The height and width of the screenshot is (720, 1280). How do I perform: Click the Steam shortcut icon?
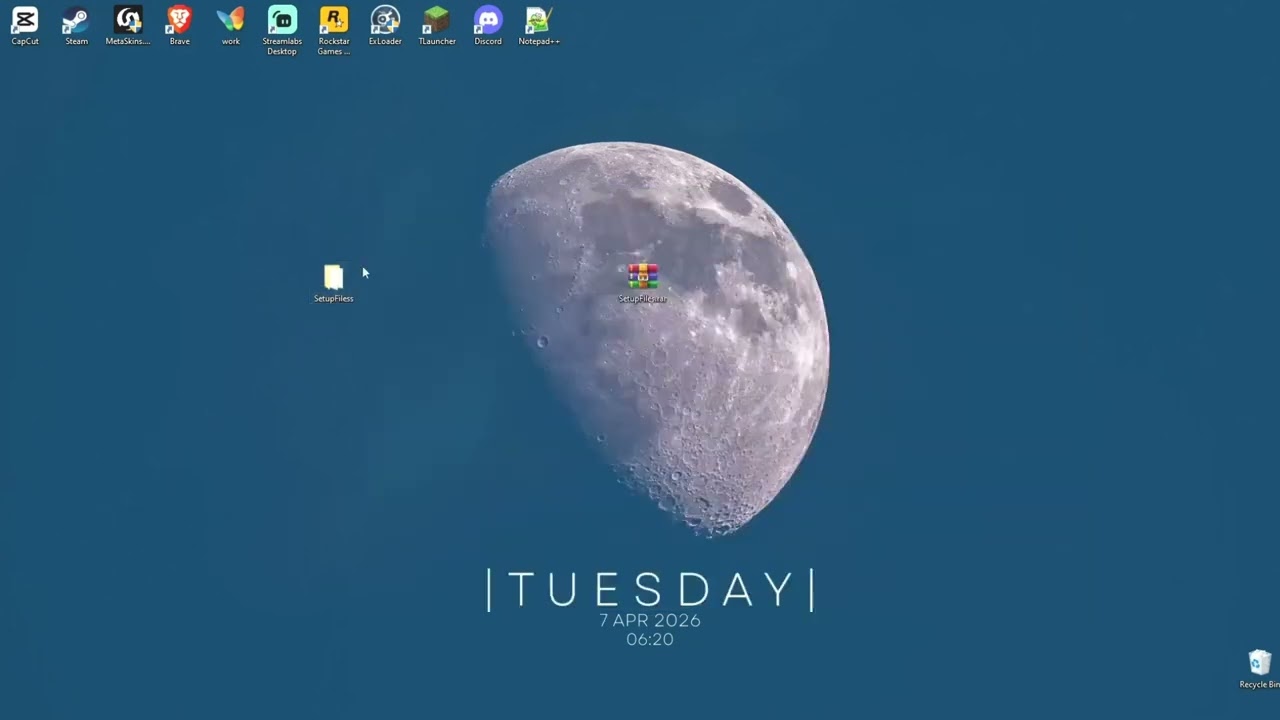[x=76, y=20]
